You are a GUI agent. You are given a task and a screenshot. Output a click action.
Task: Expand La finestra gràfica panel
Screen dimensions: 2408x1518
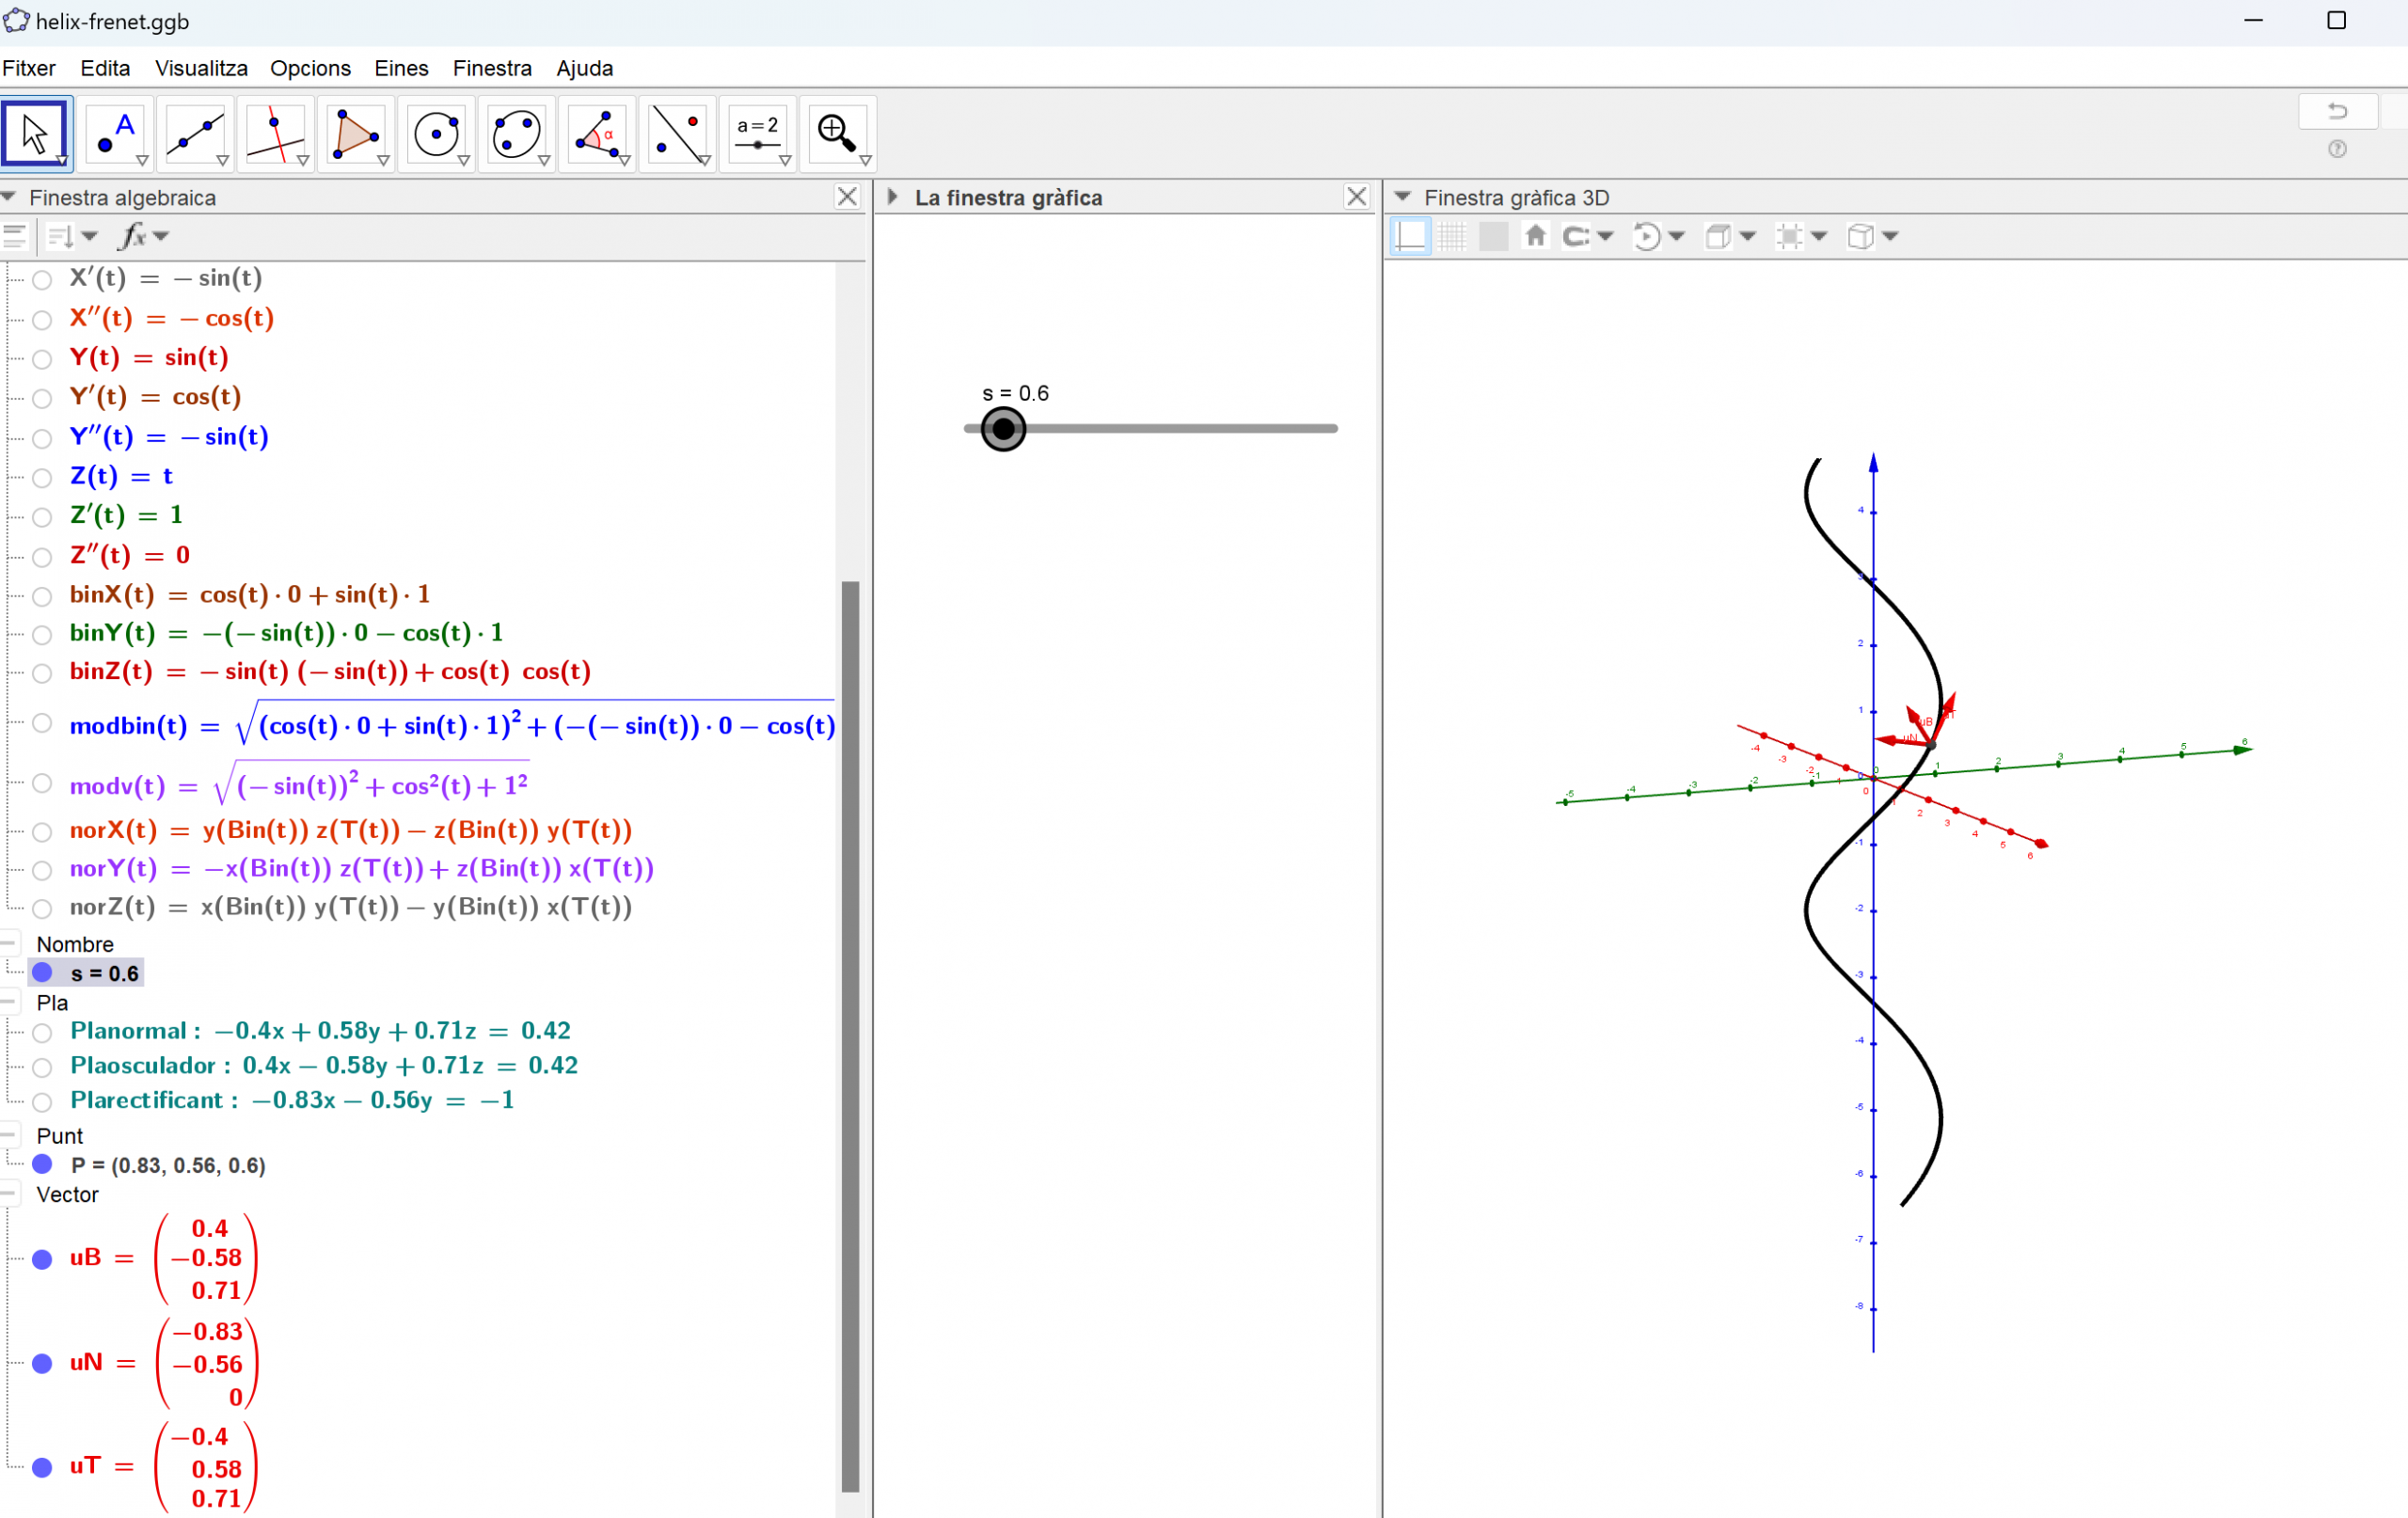tap(892, 197)
